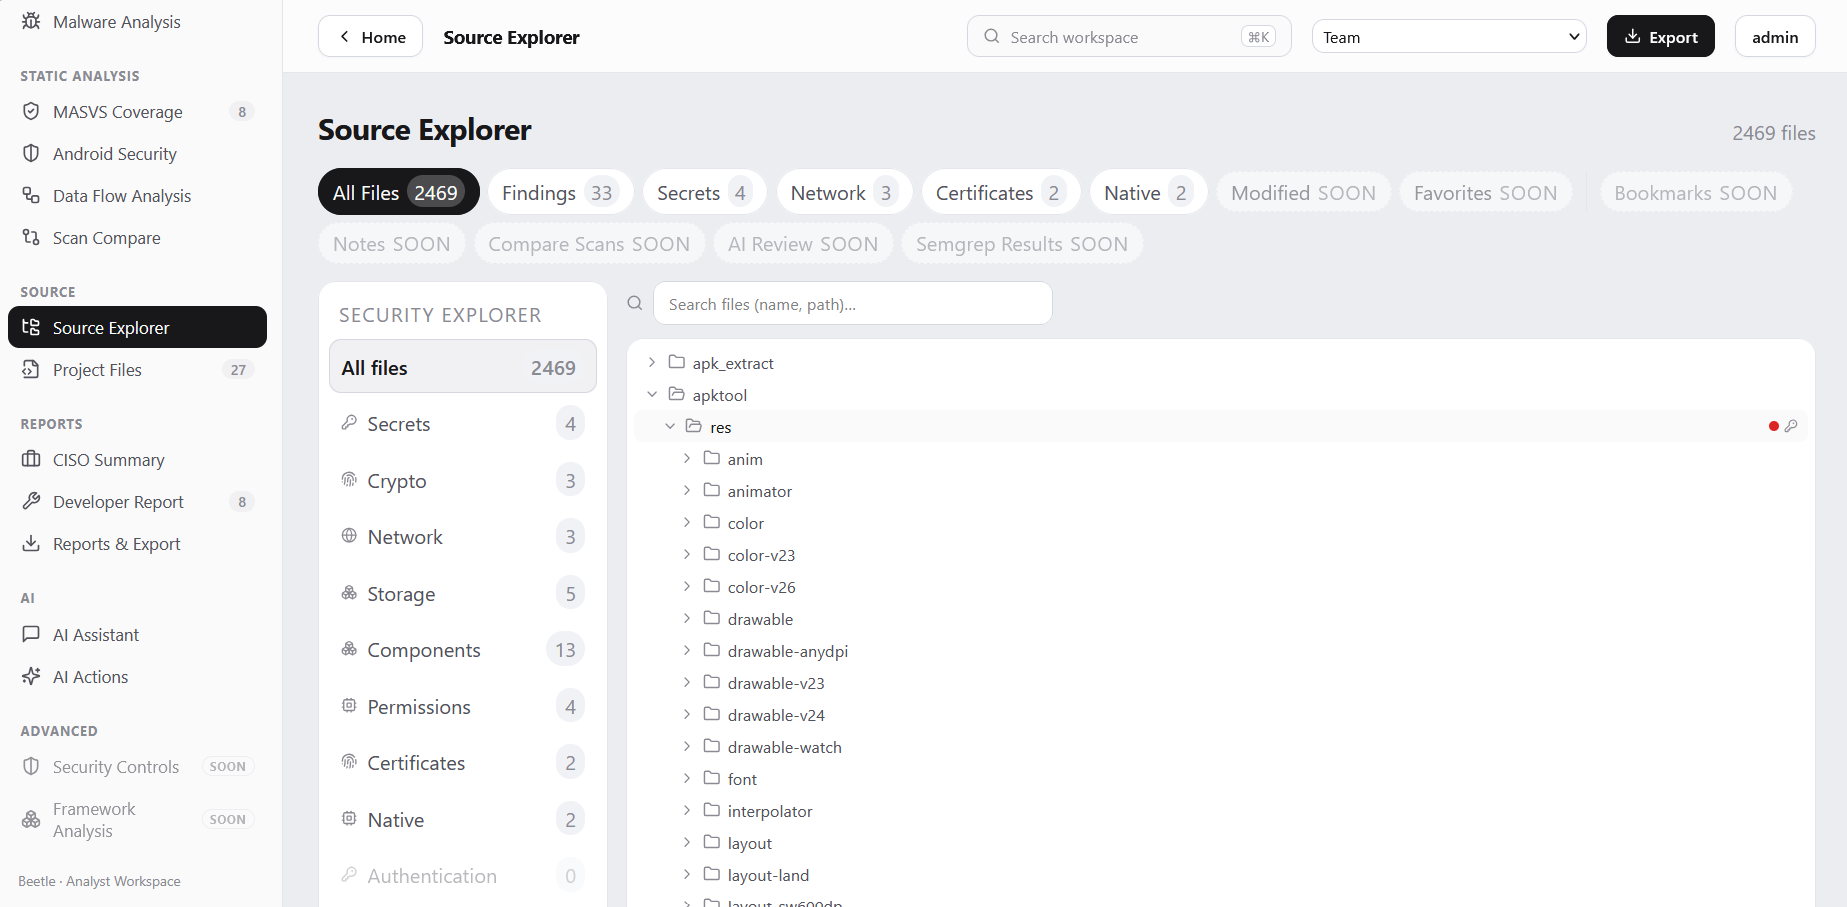Click the CISO Summary icon
Image resolution: width=1847 pixels, height=907 pixels.
[x=31, y=459]
